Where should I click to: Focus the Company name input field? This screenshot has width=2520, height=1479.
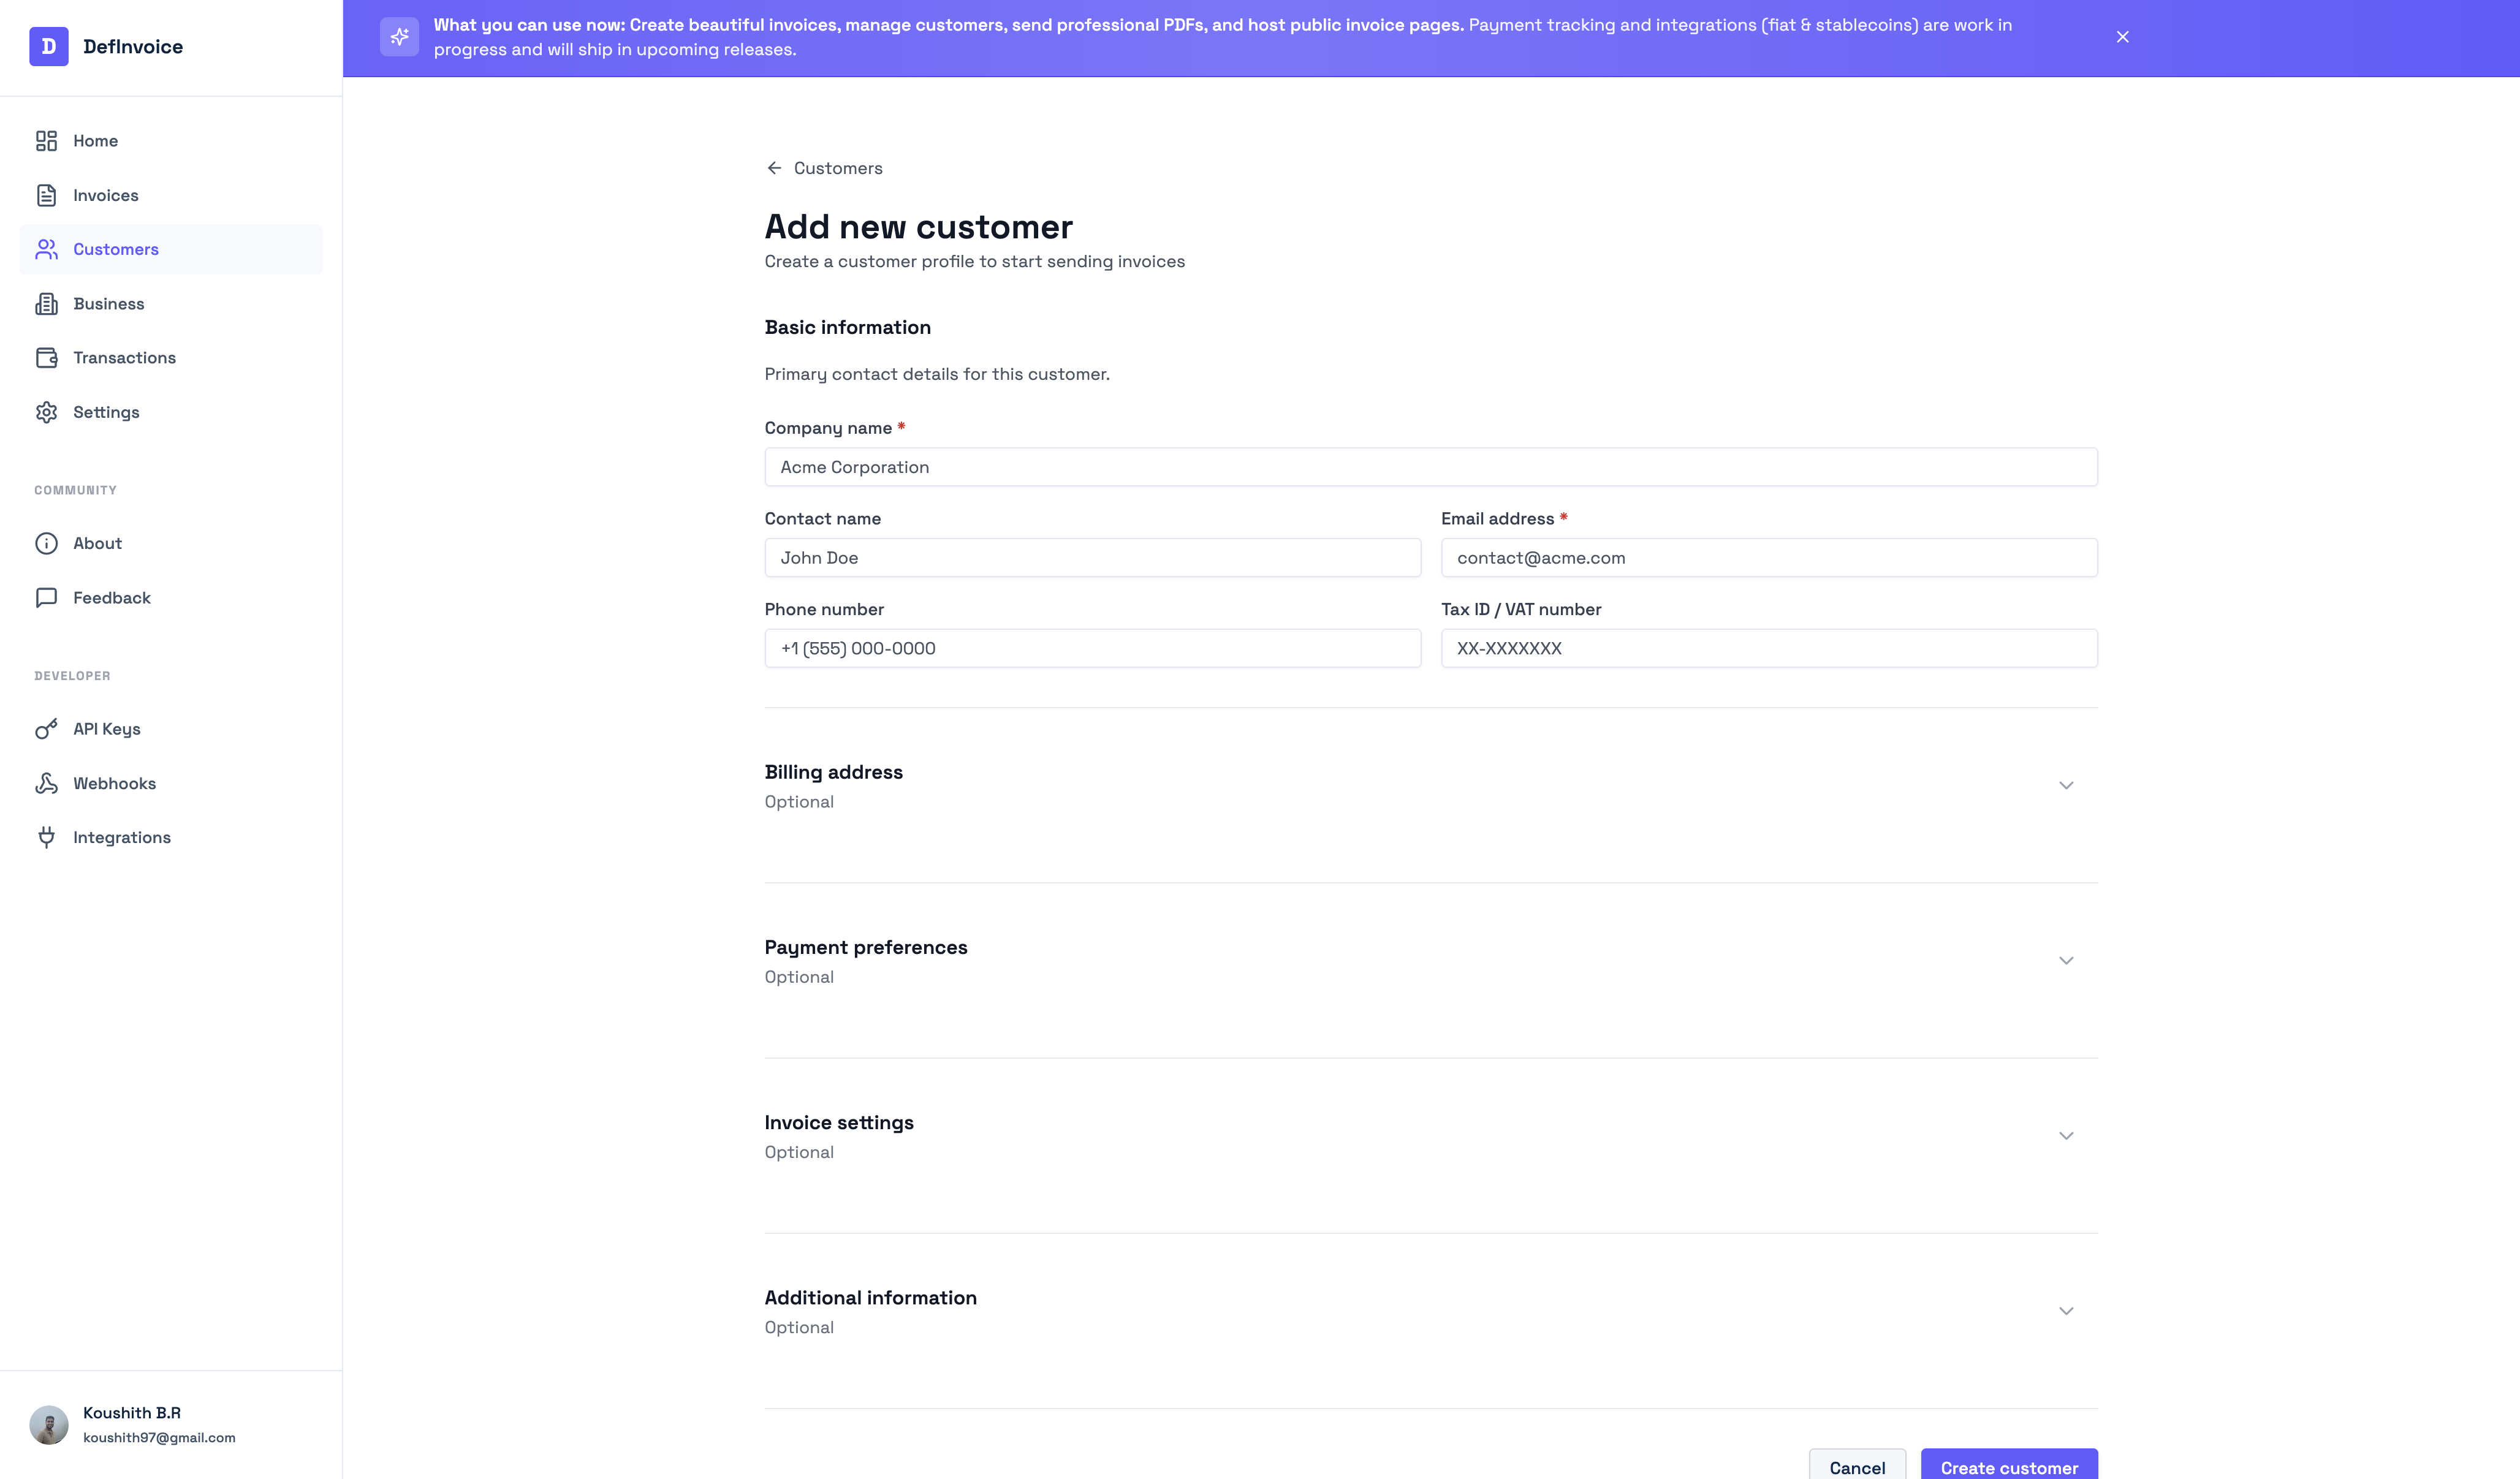[1430, 467]
